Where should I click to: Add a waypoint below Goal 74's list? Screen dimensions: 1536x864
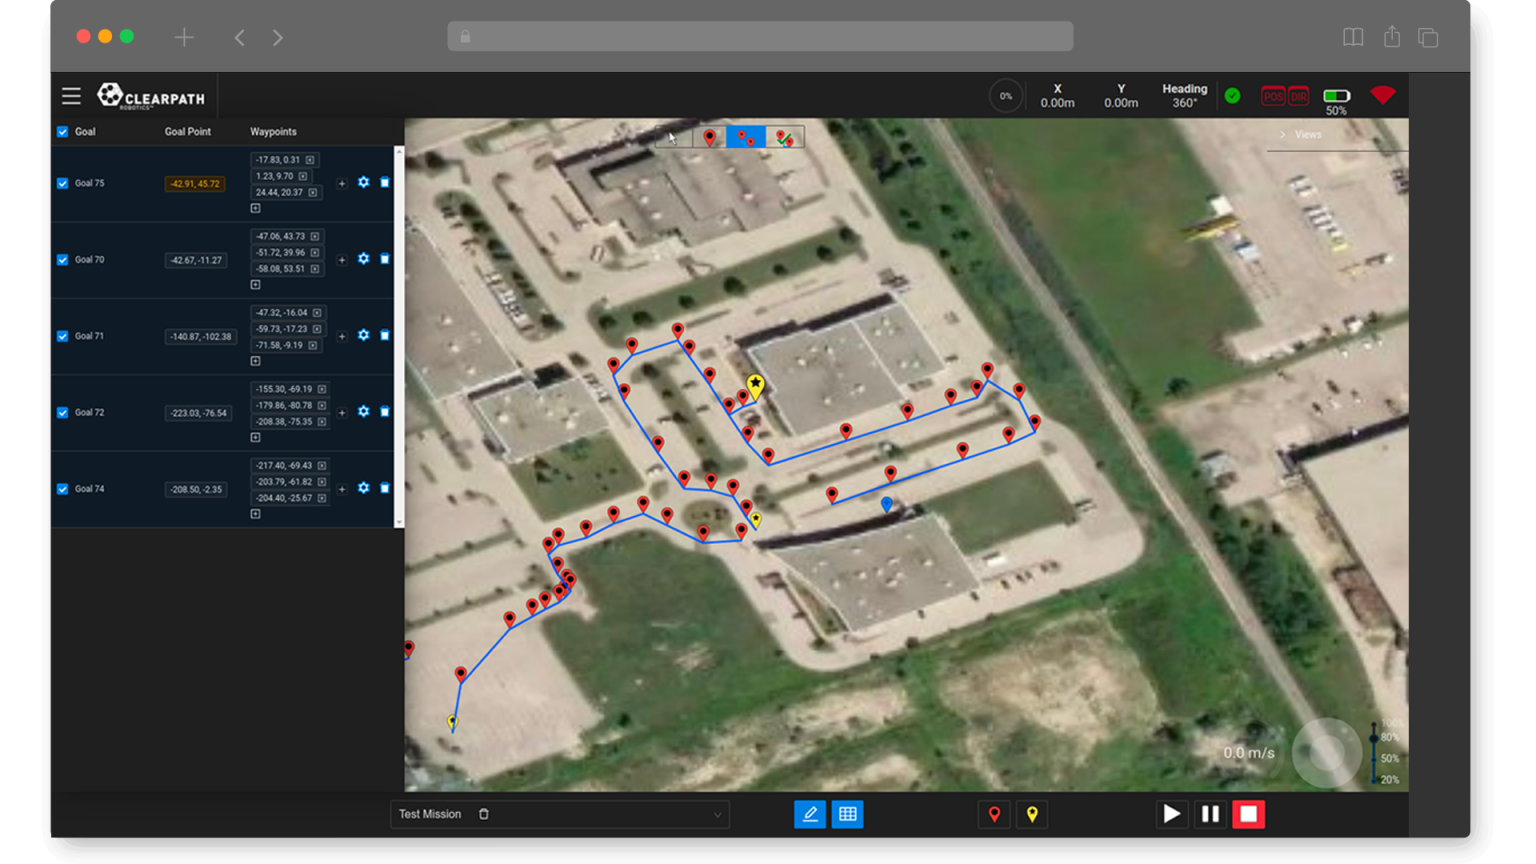click(256, 514)
